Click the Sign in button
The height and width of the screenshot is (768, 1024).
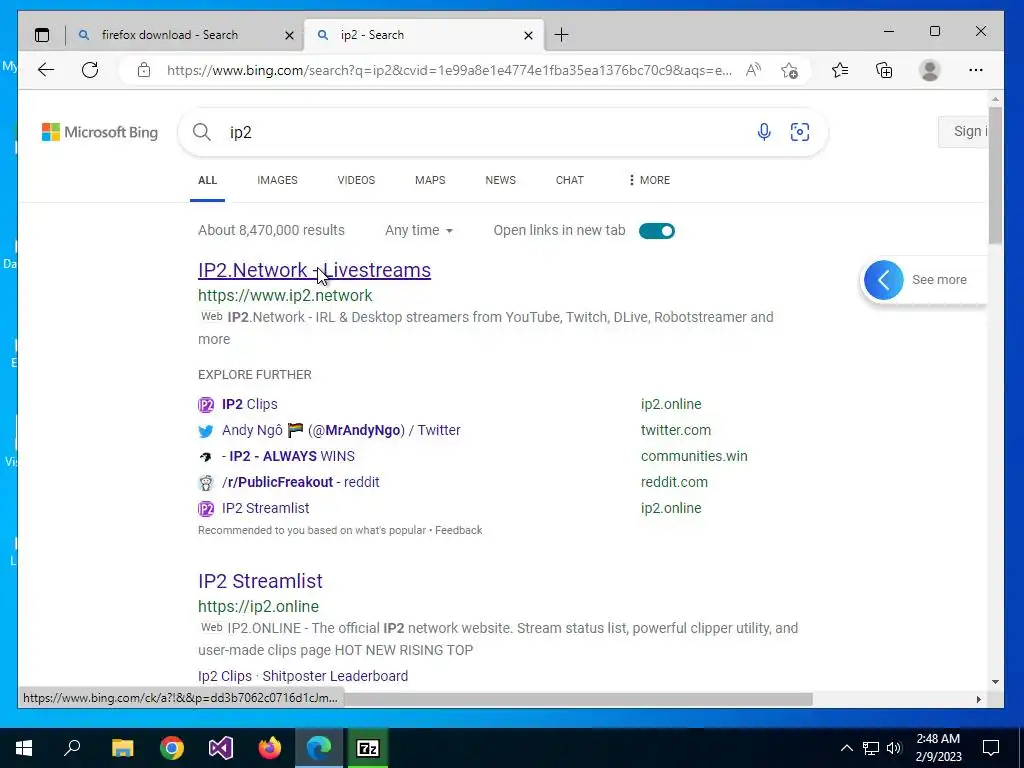[963, 132]
